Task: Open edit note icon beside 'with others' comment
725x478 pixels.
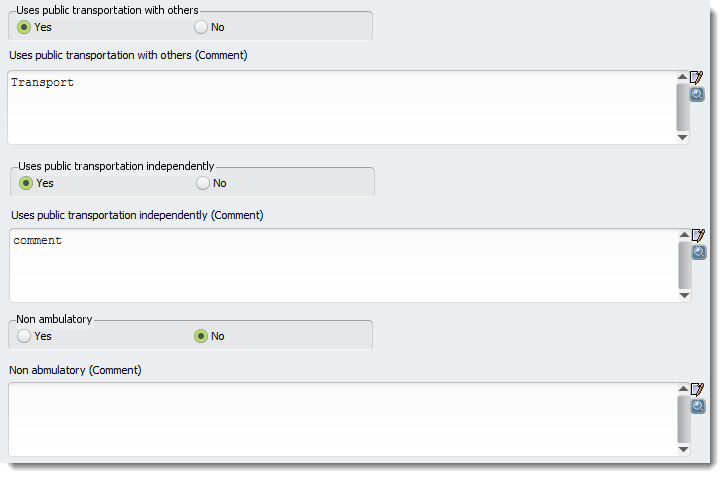Action: 696,77
